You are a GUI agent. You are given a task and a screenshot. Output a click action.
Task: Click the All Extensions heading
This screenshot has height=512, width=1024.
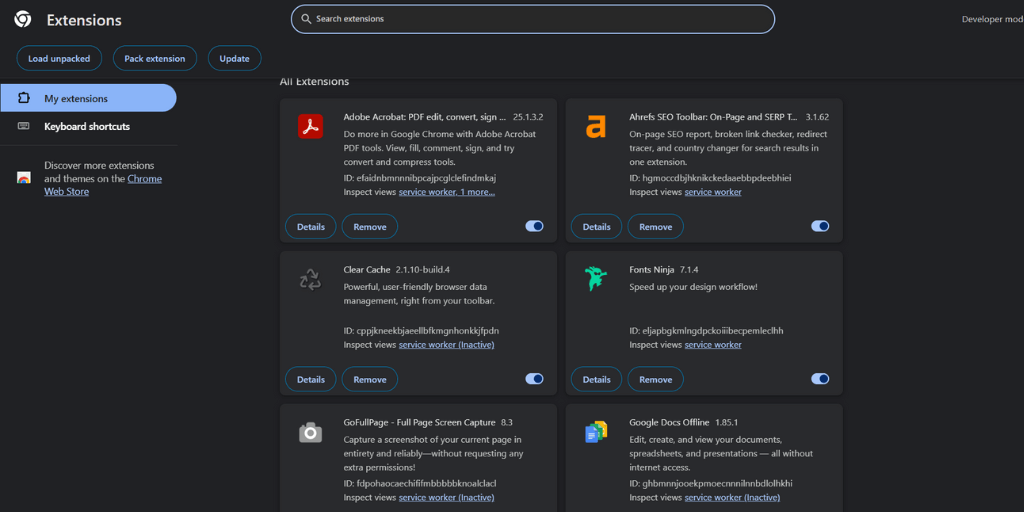tap(314, 82)
